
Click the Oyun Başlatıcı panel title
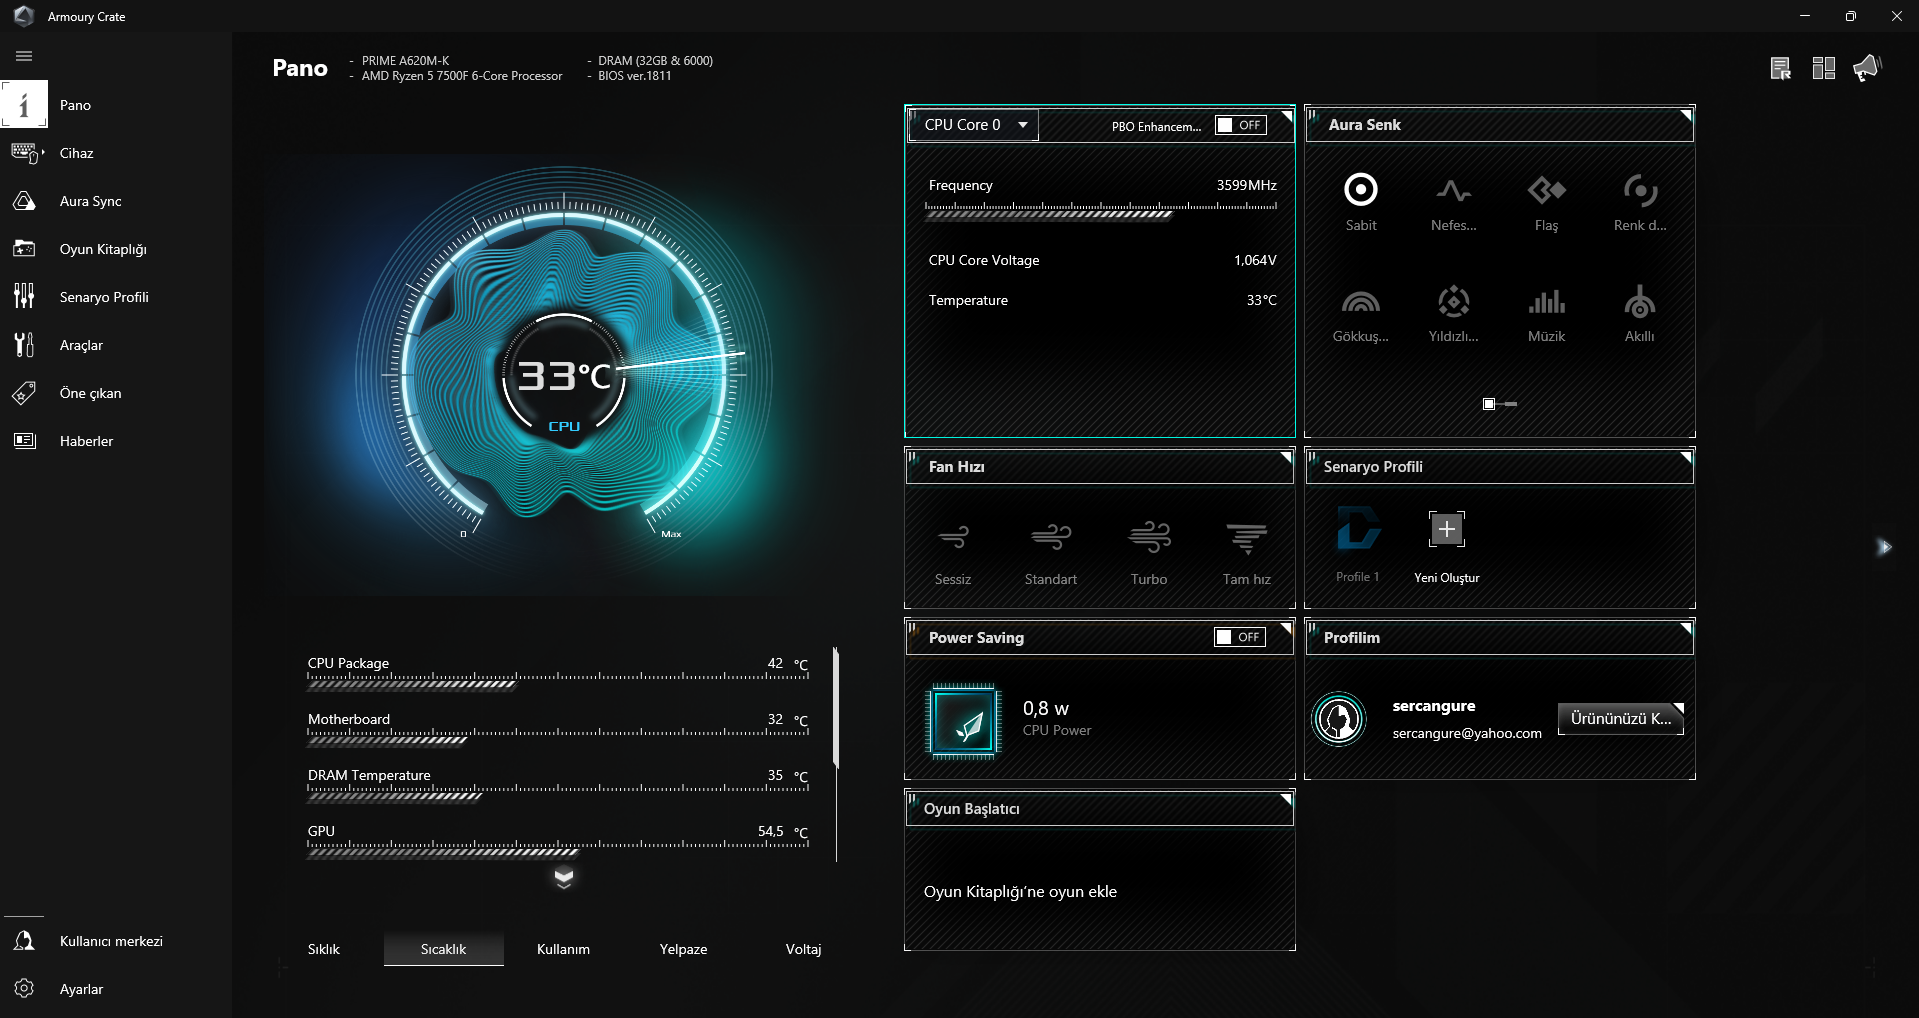click(971, 809)
